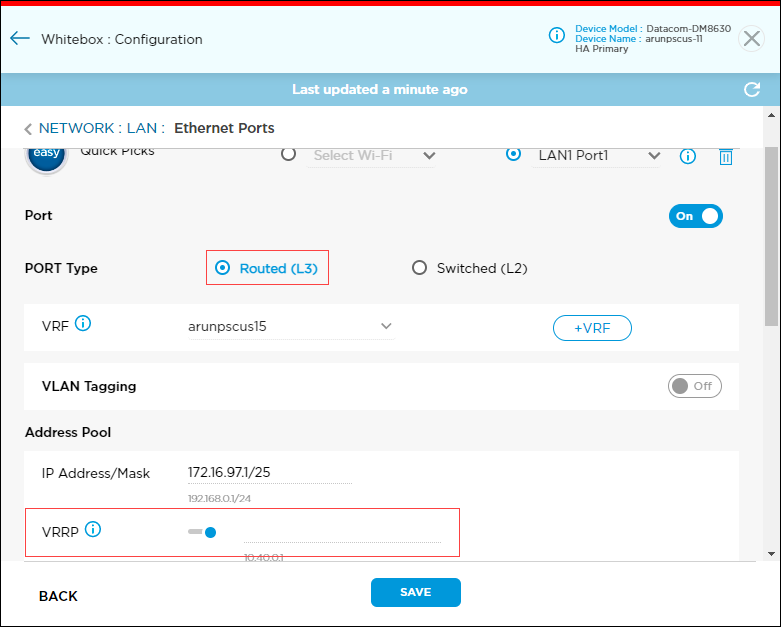This screenshot has height=627, width=781.
Task: Click the refresh icon on update bar
Action: click(x=752, y=90)
